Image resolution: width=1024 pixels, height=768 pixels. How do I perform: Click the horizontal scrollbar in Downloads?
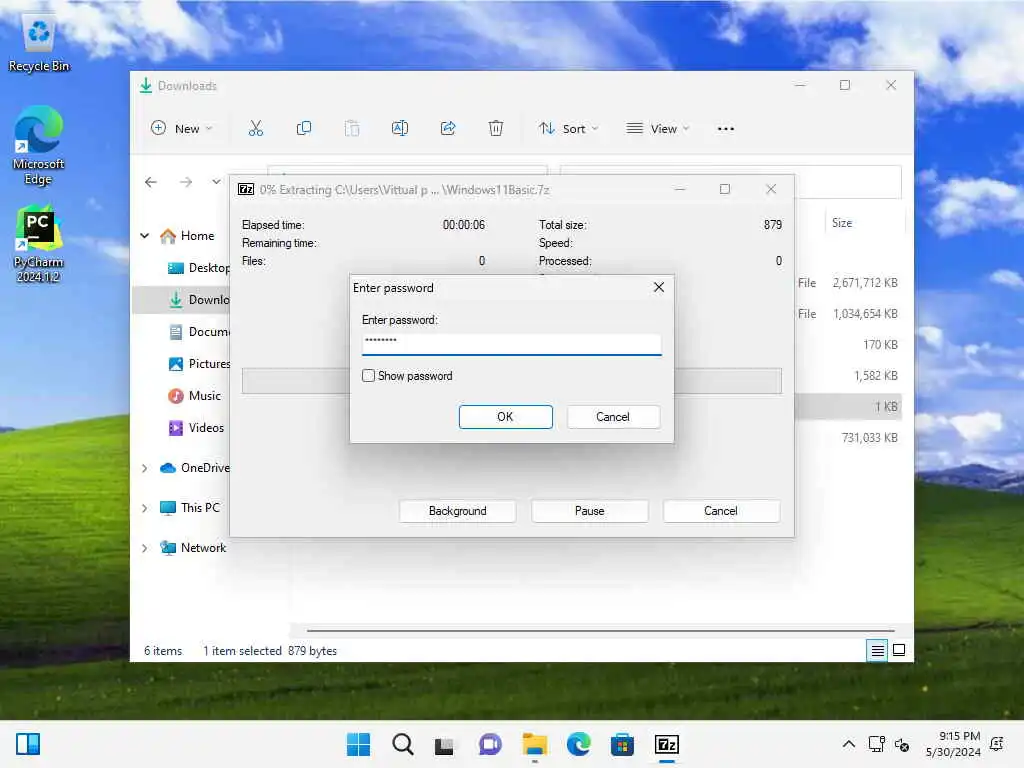point(601,631)
